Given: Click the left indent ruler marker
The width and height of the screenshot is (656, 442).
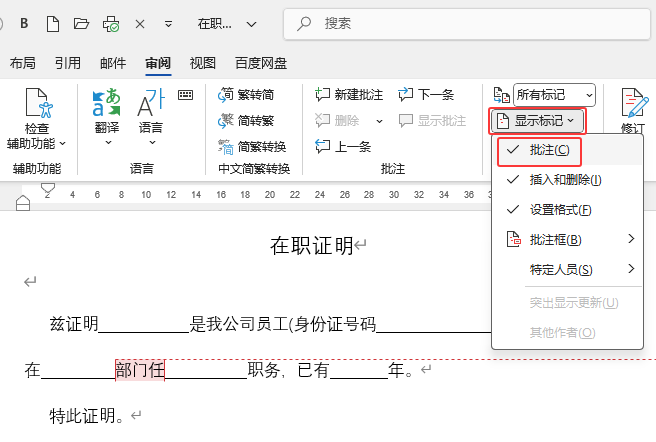Looking at the screenshot, I should tap(23, 203).
